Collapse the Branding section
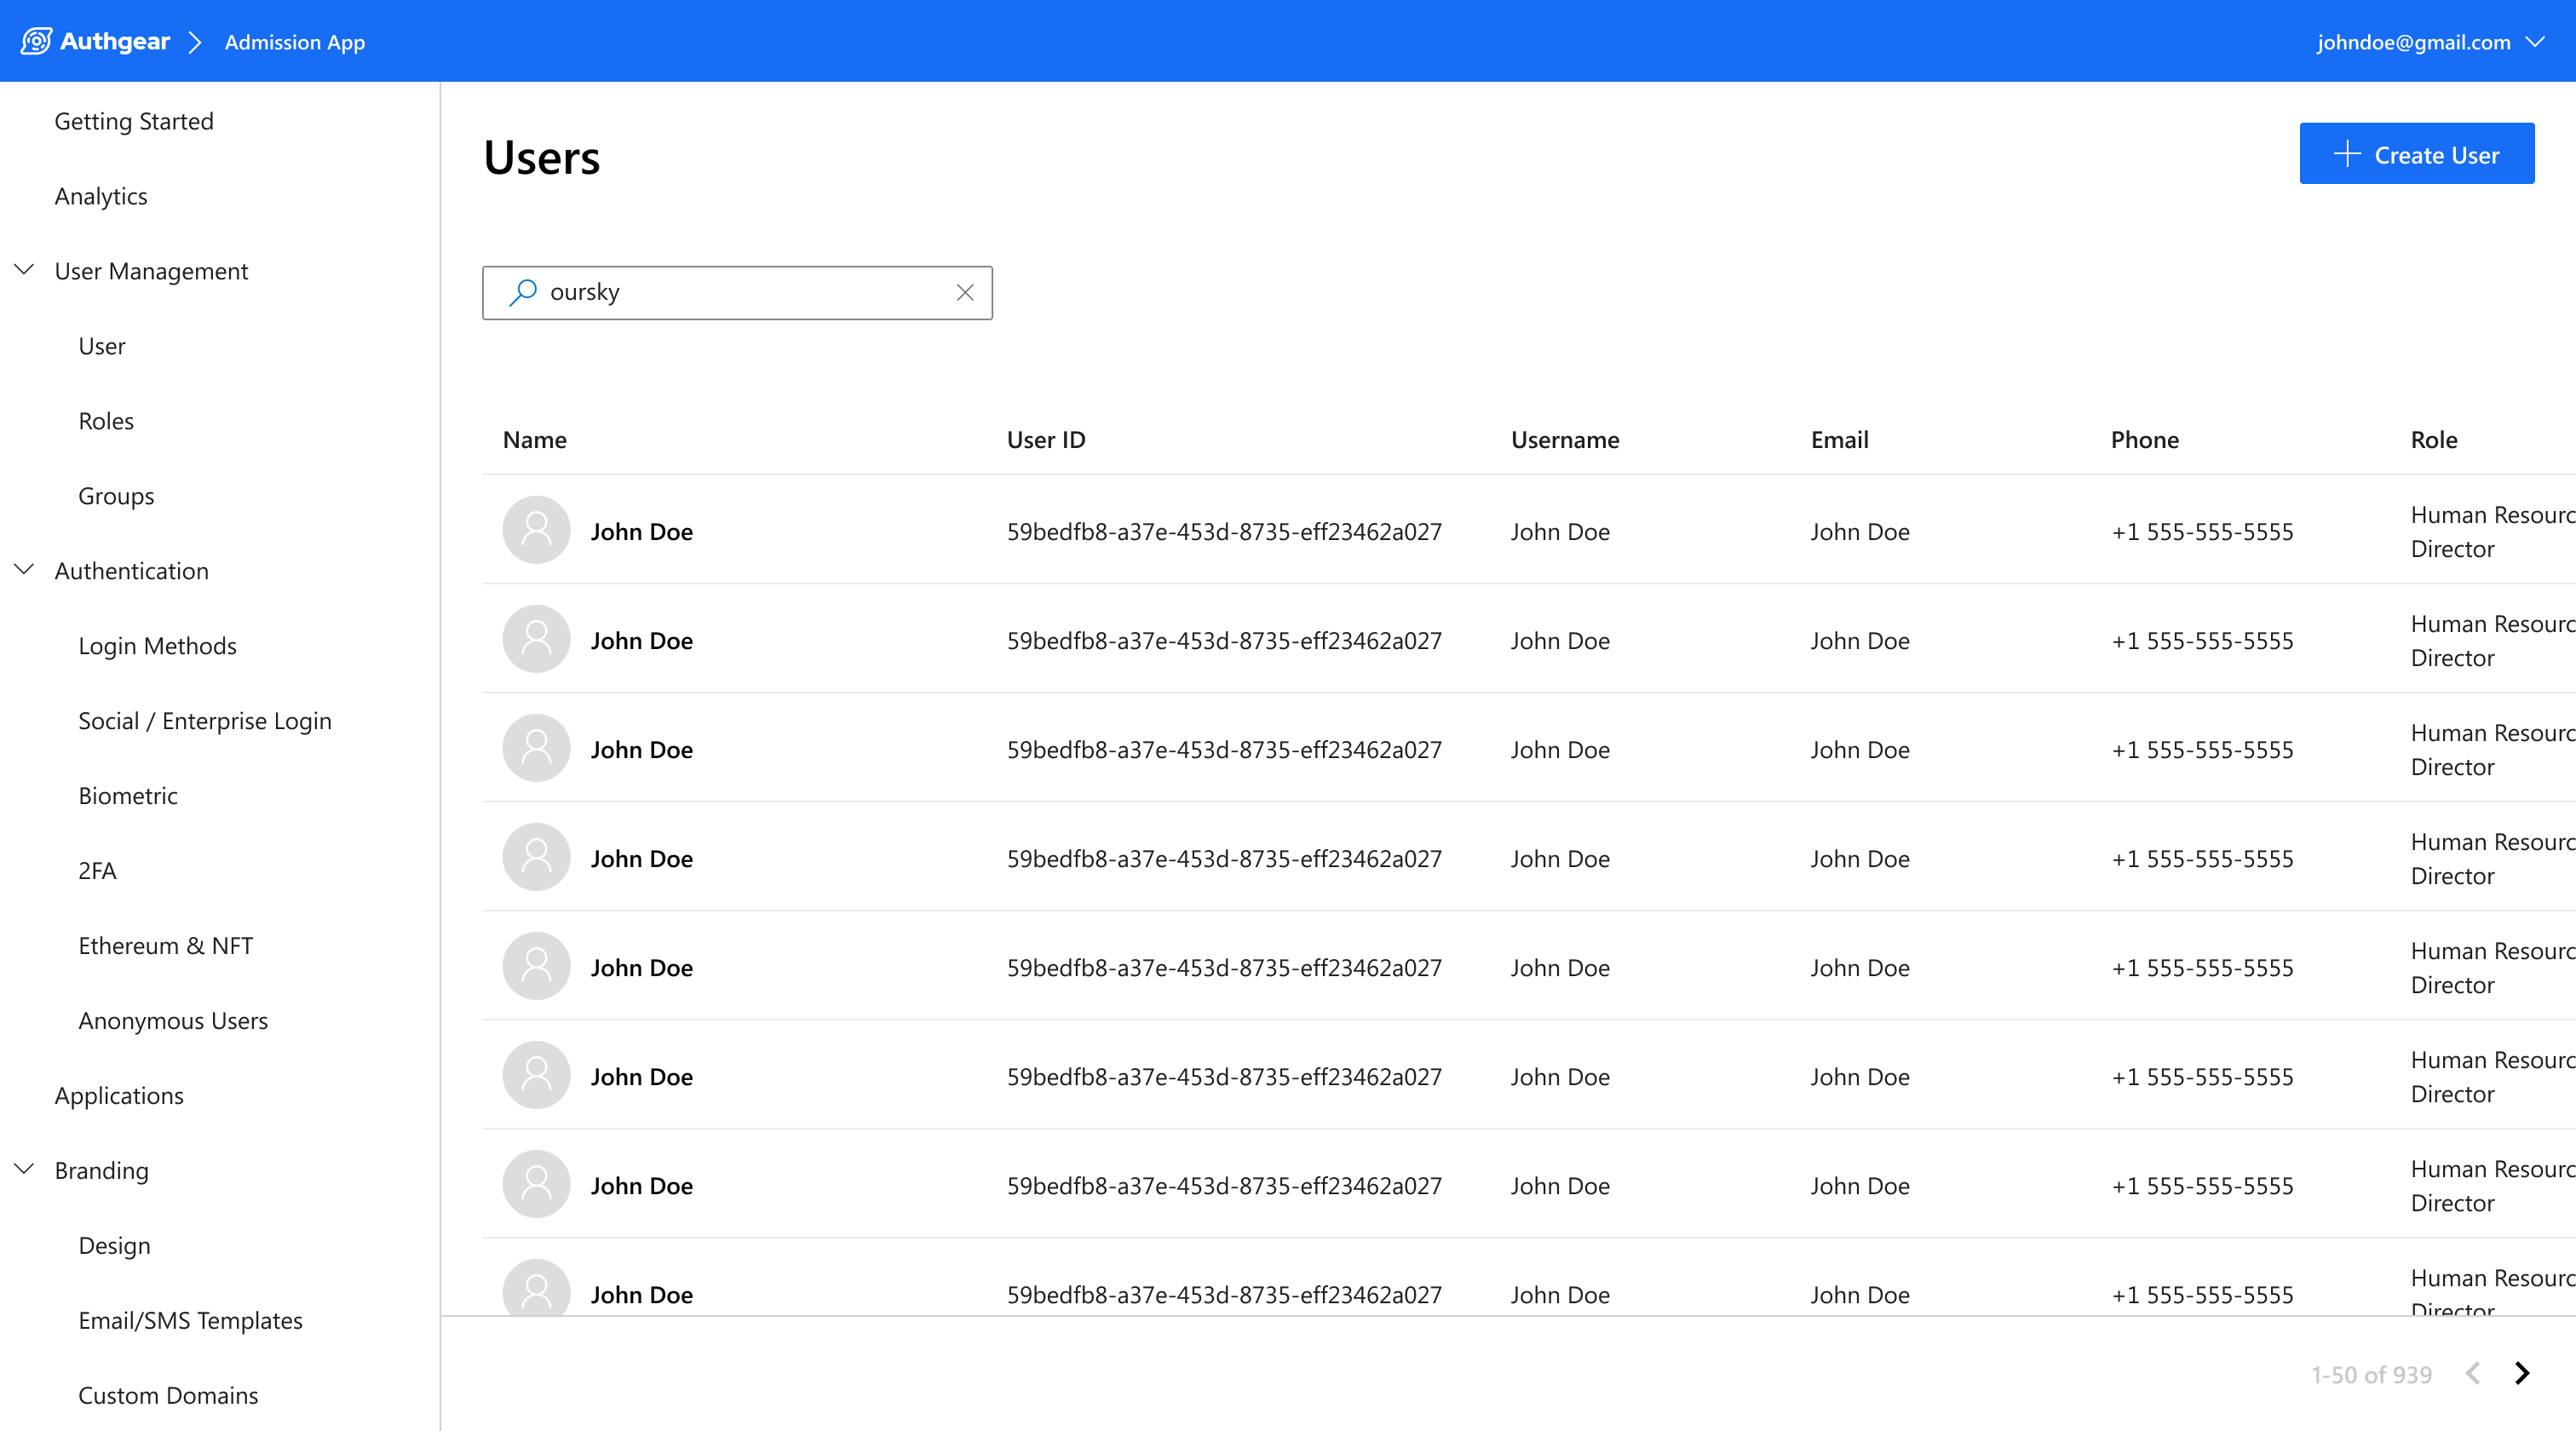 point(24,1169)
